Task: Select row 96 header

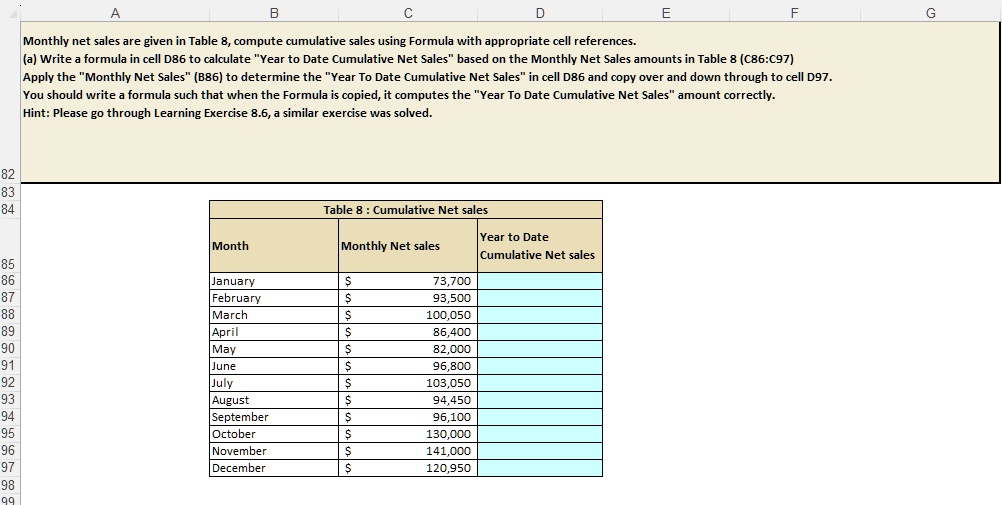Action: click(x=10, y=450)
